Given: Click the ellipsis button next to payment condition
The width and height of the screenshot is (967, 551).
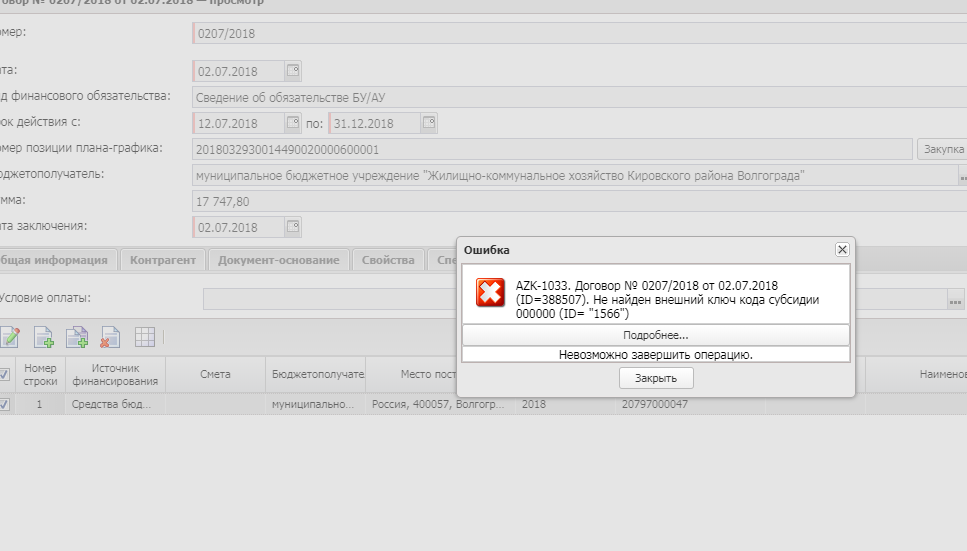Looking at the screenshot, I should click(956, 299).
